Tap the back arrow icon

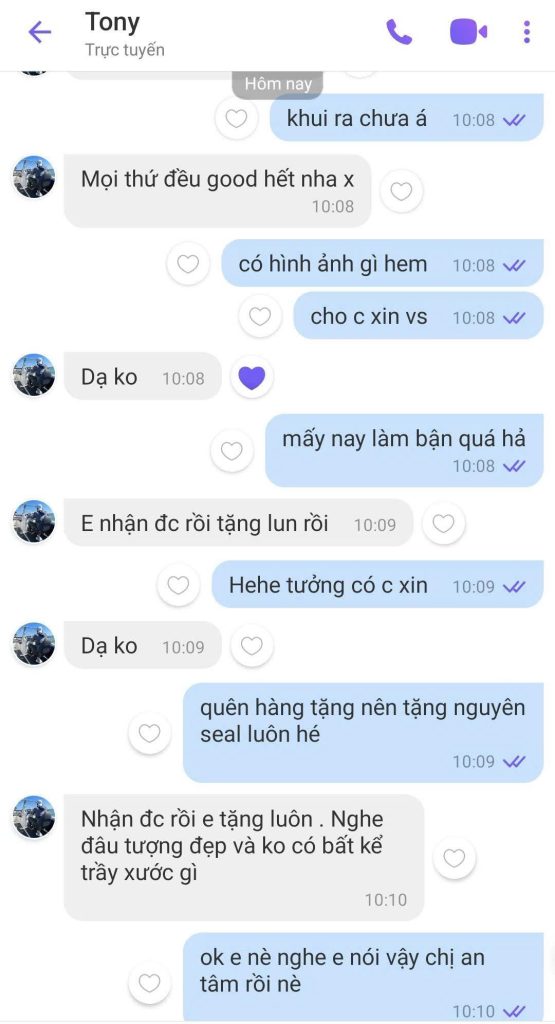click(x=39, y=32)
